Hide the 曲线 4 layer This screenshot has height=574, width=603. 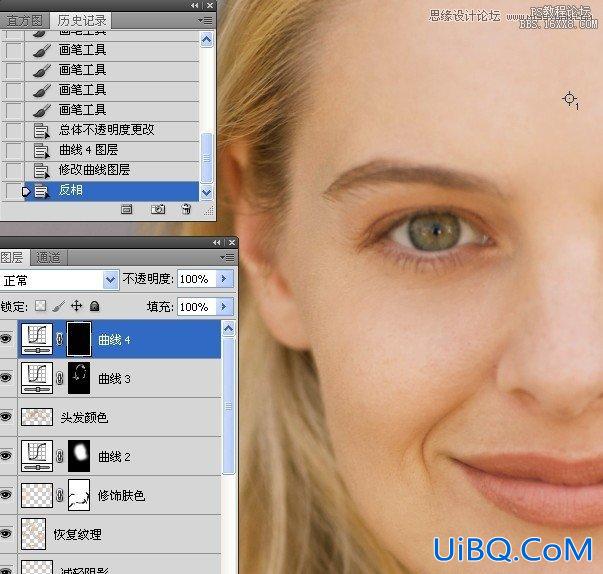6,339
